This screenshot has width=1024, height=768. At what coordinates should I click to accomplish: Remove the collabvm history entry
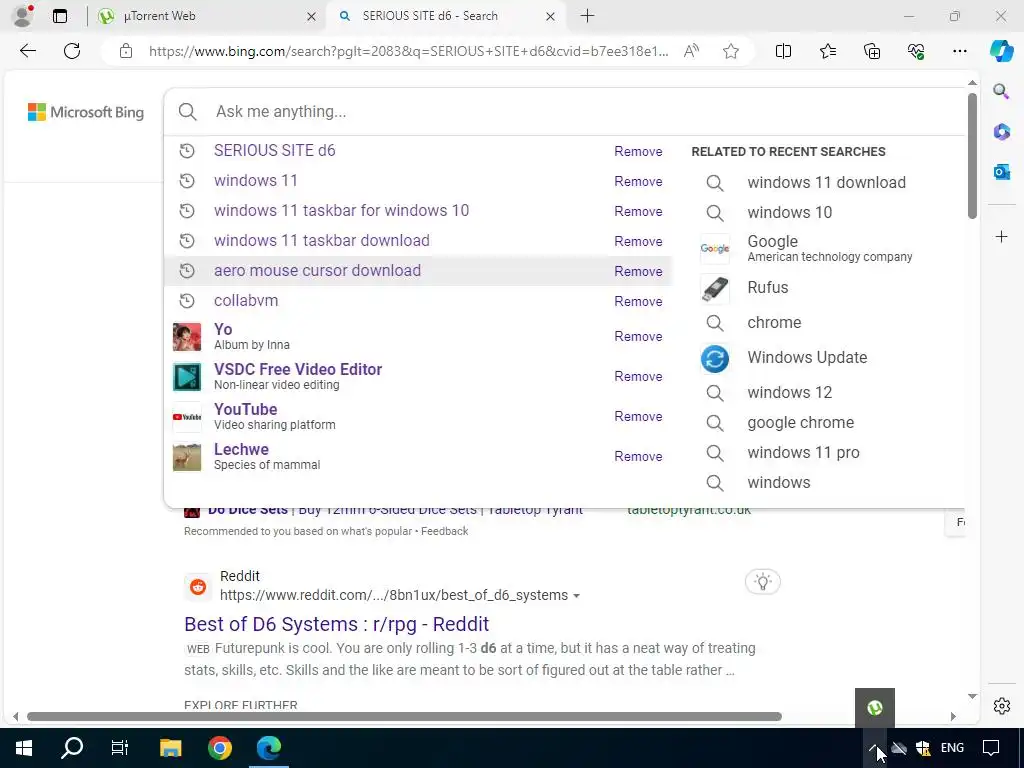coord(638,302)
